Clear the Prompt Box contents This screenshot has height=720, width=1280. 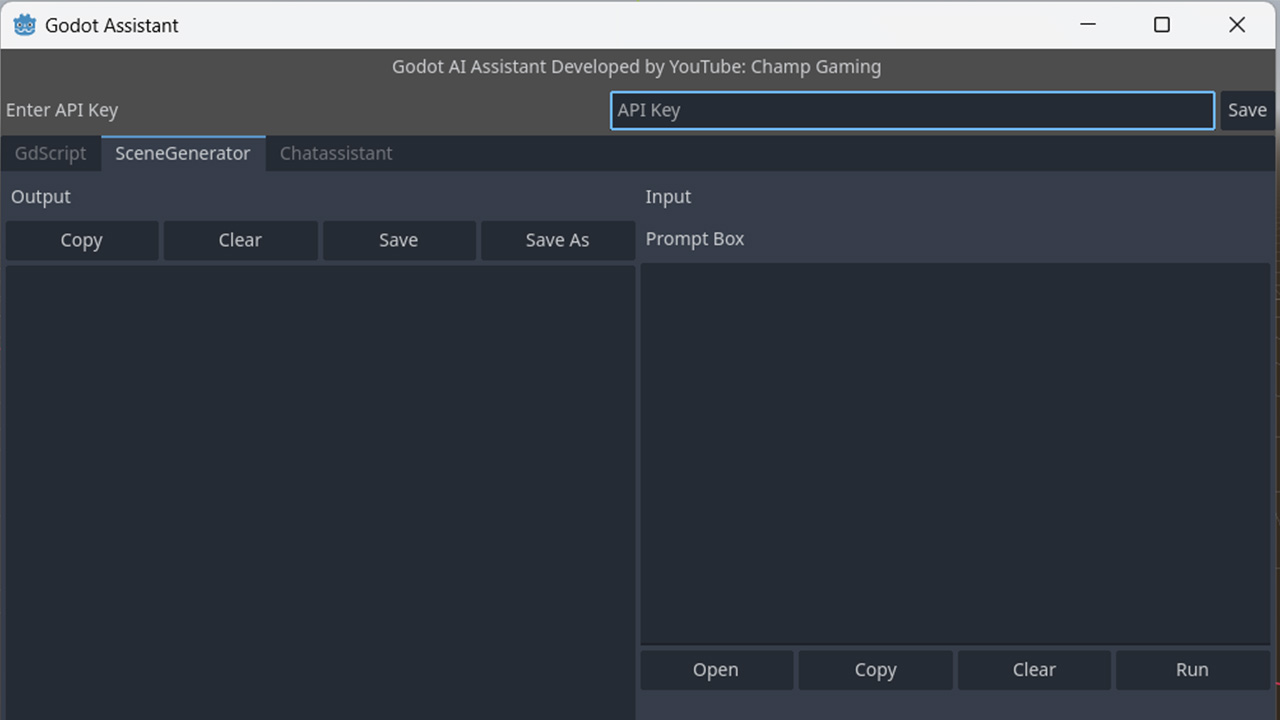coord(1034,669)
